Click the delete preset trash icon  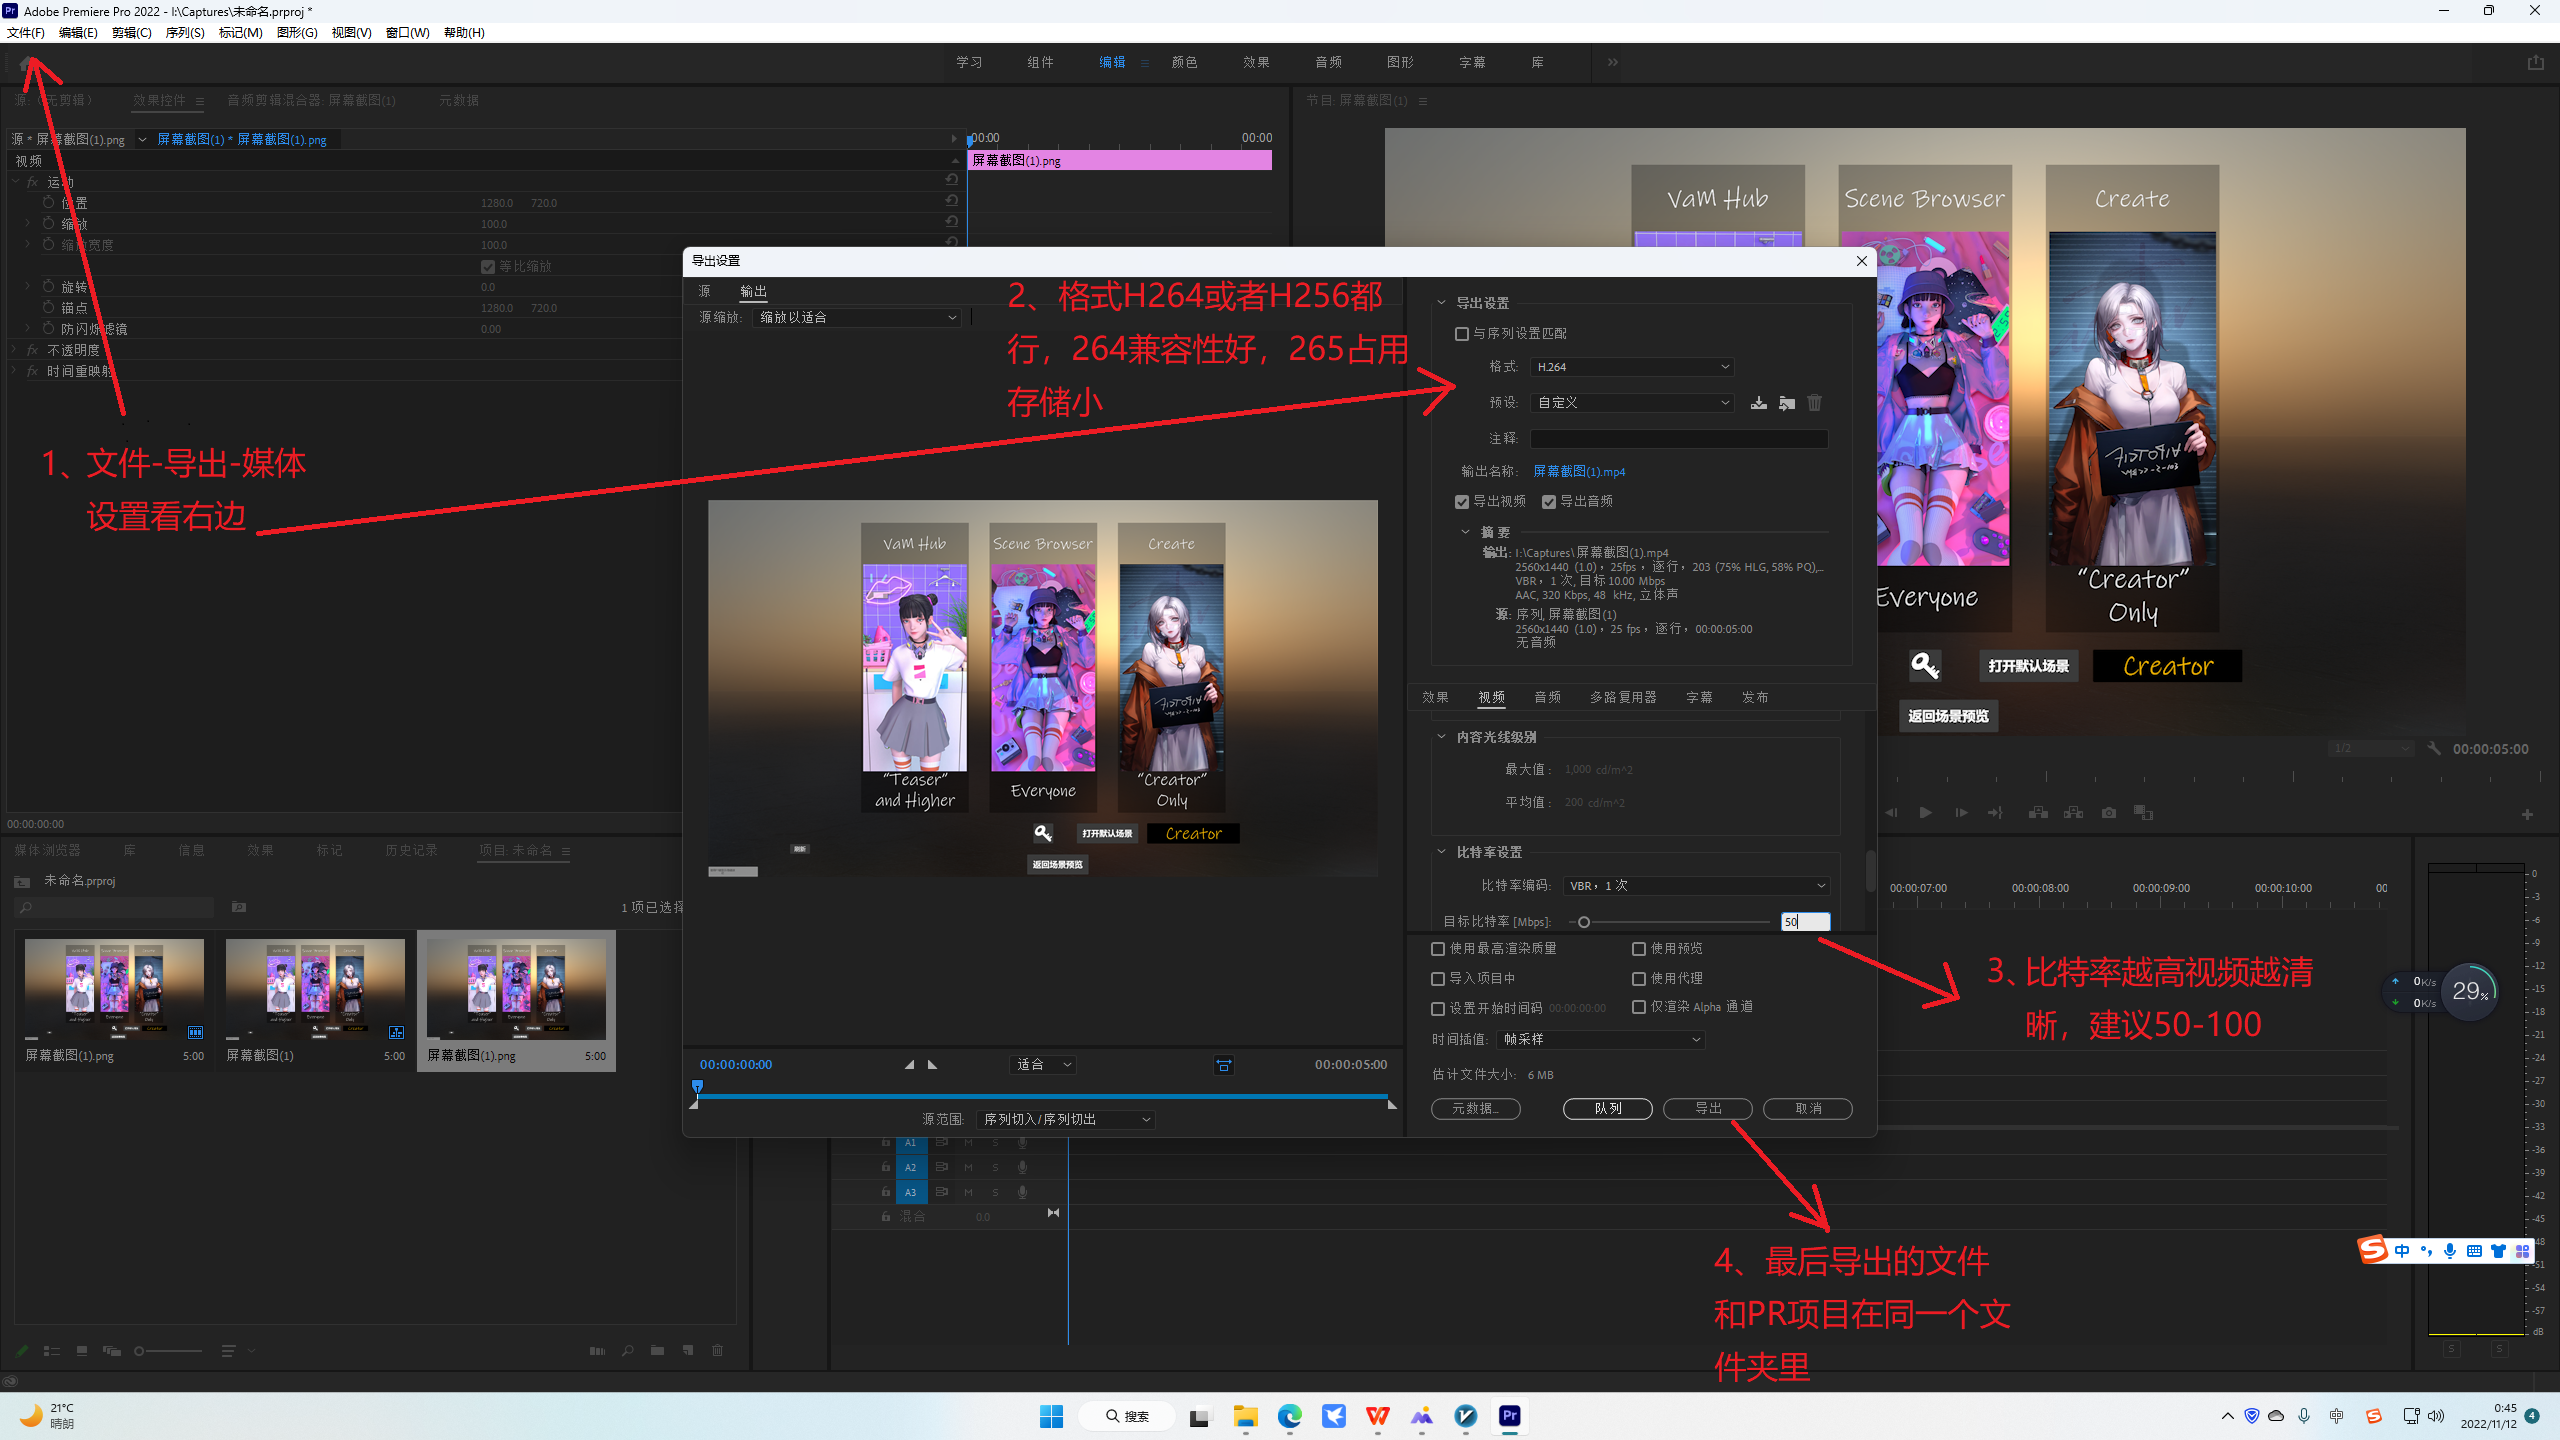pos(1814,403)
